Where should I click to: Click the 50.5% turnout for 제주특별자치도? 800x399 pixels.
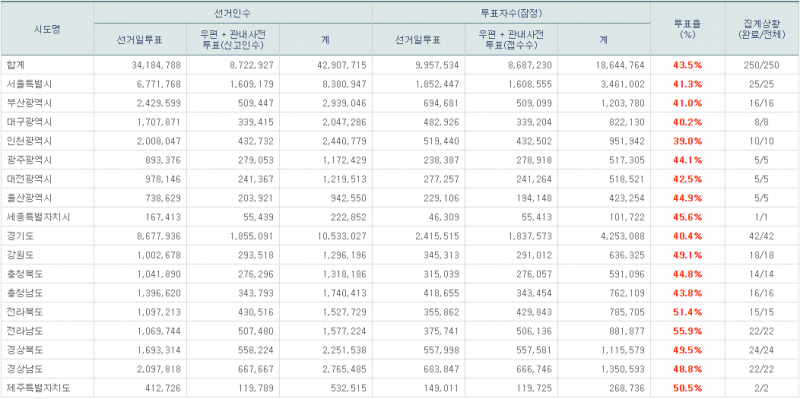click(x=687, y=388)
